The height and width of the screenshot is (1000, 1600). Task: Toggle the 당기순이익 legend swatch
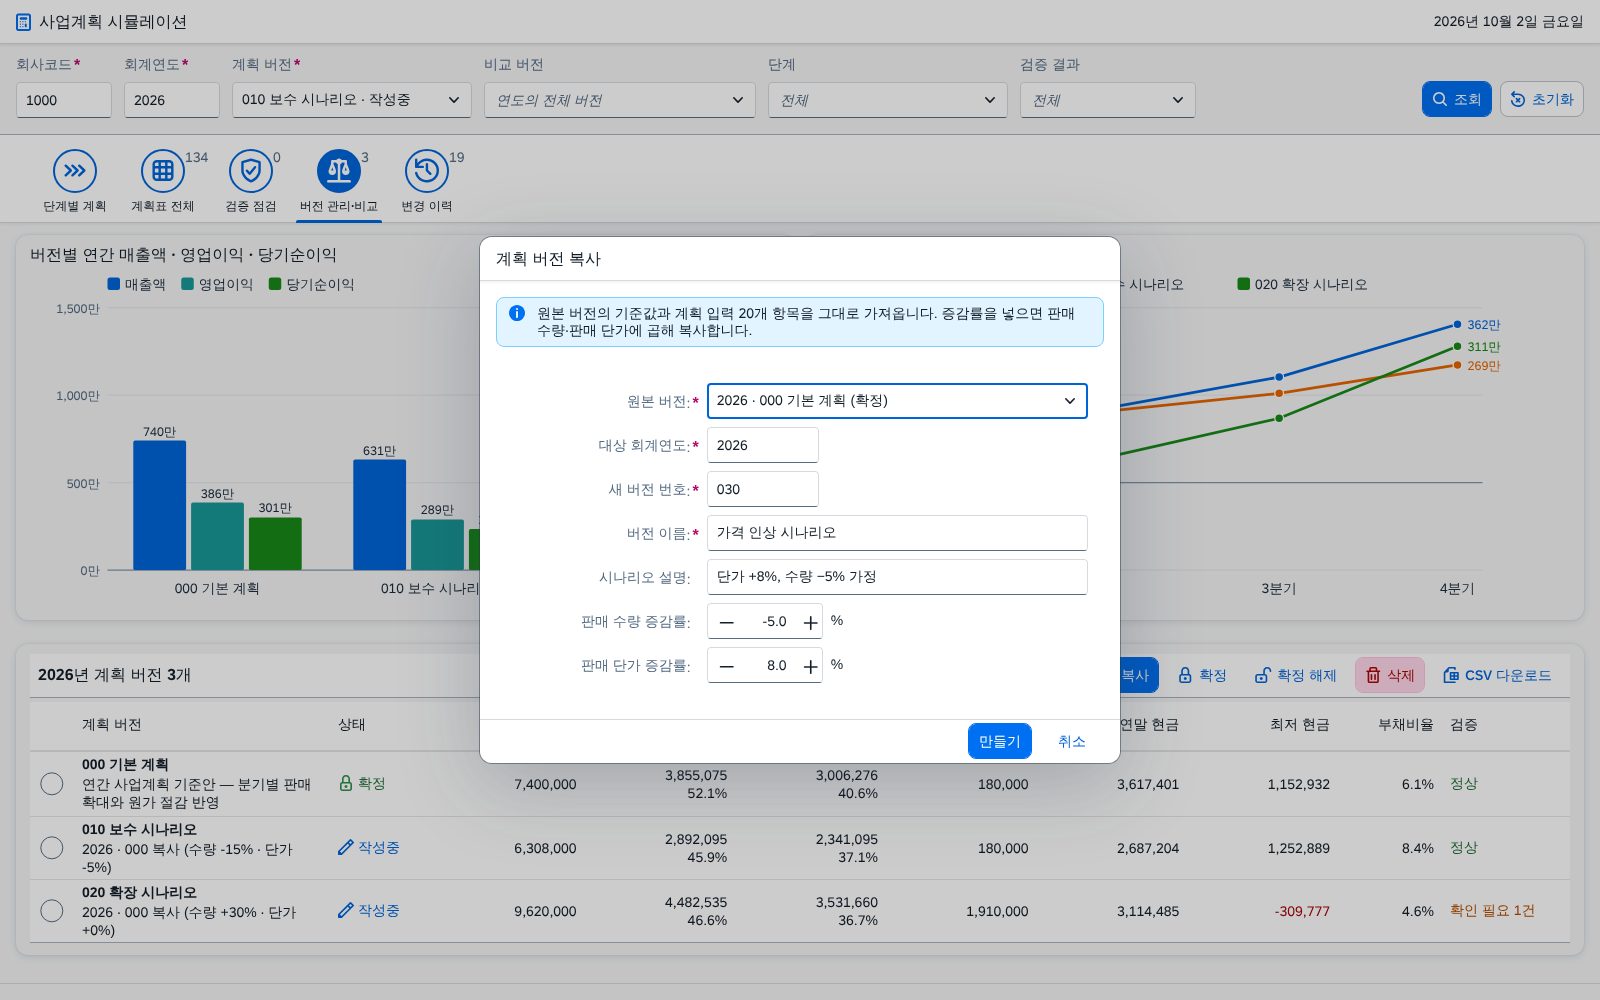[275, 284]
